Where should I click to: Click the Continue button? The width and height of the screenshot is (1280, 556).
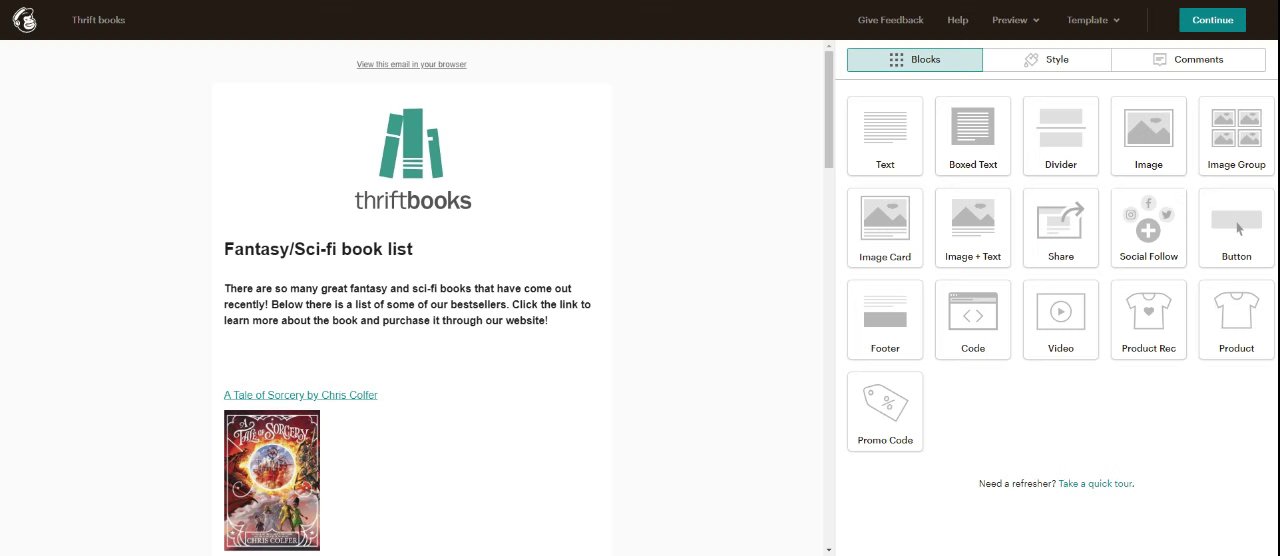tap(1212, 20)
